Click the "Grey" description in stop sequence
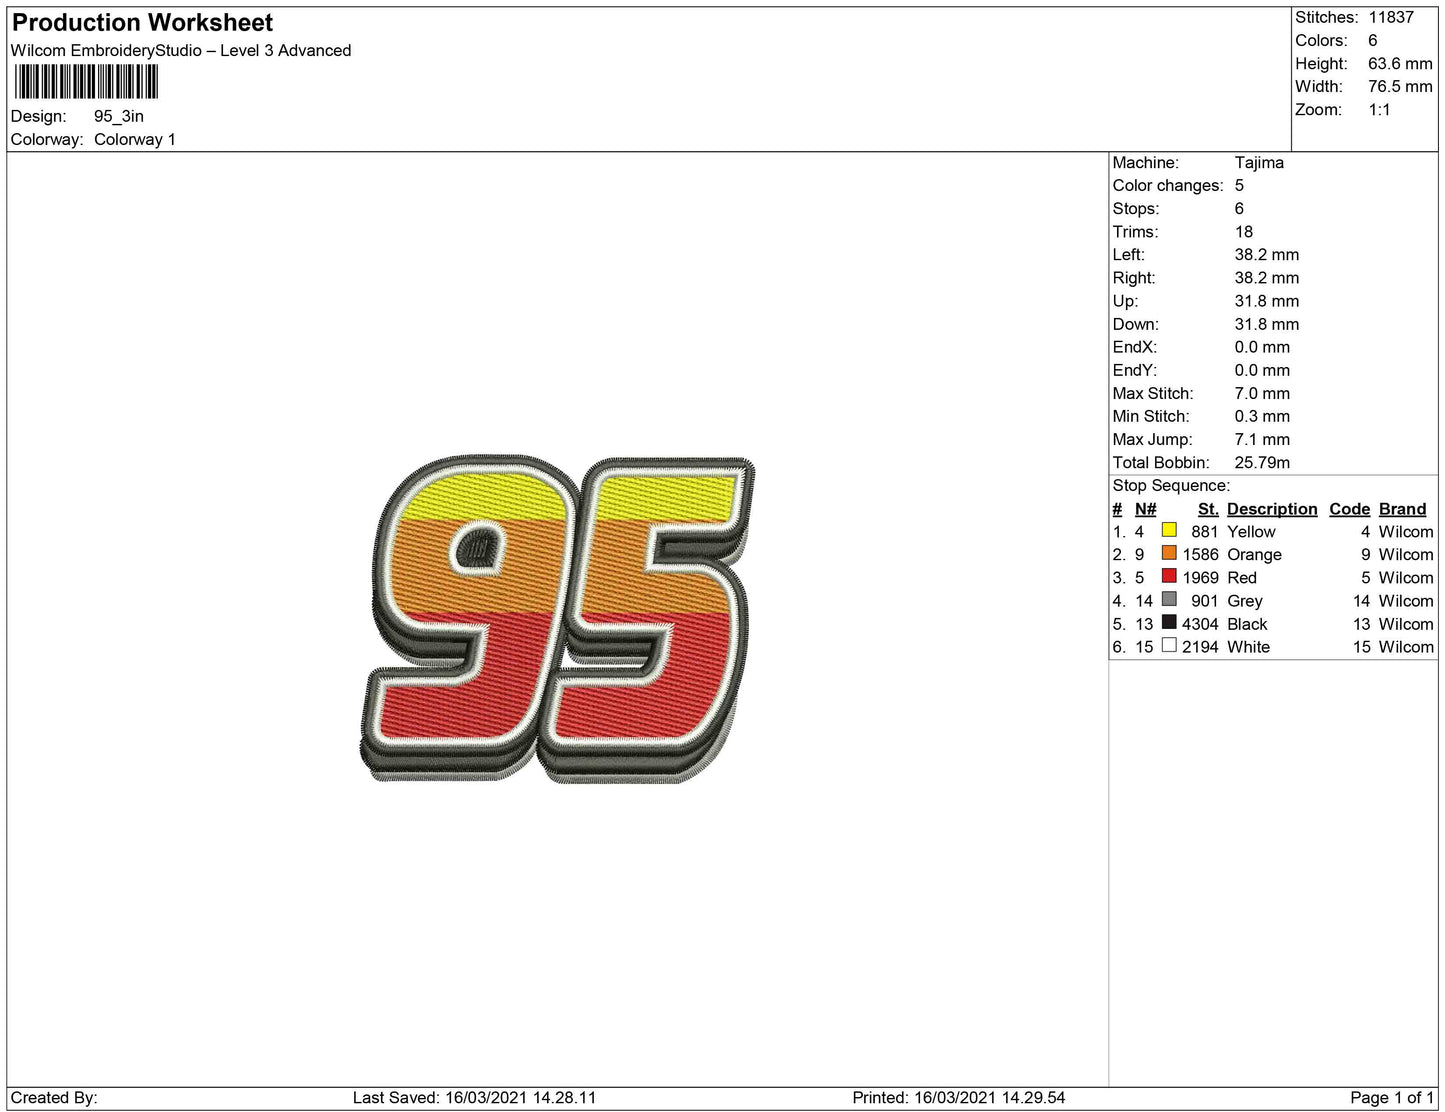 (1245, 601)
